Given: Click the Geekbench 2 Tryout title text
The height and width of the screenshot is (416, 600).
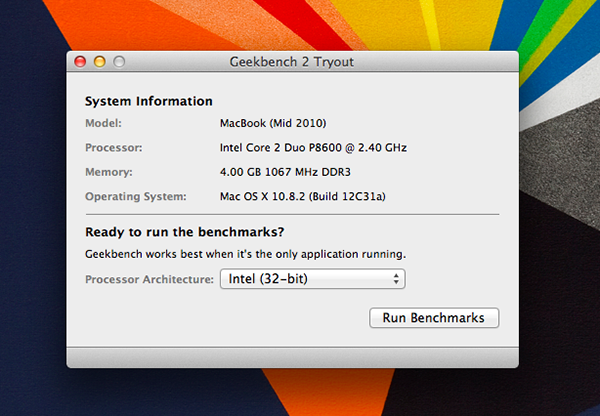Looking at the screenshot, I should 292,62.
